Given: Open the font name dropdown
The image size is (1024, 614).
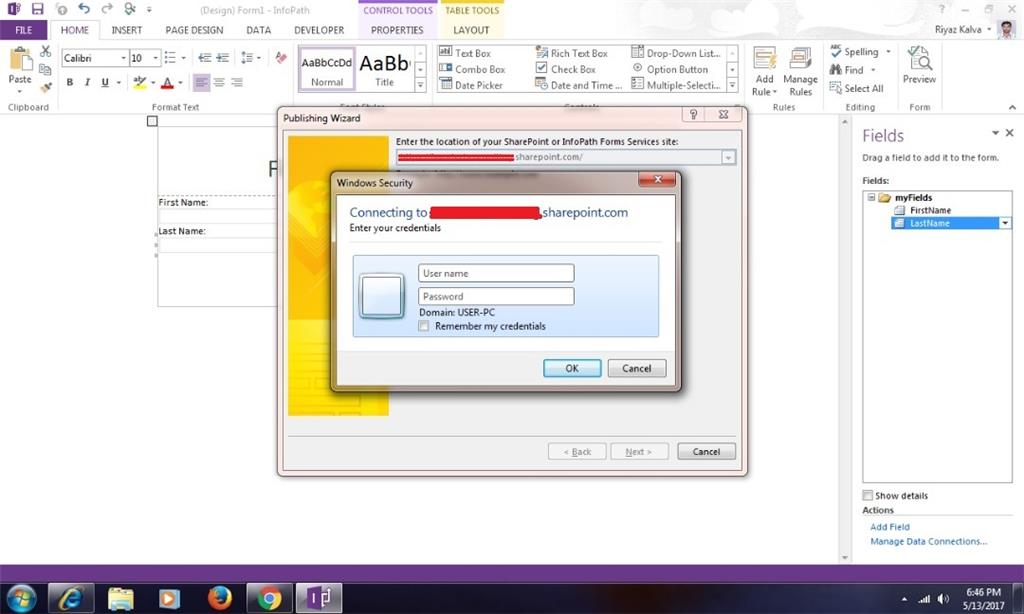Looking at the screenshot, I should [x=123, y=58].
